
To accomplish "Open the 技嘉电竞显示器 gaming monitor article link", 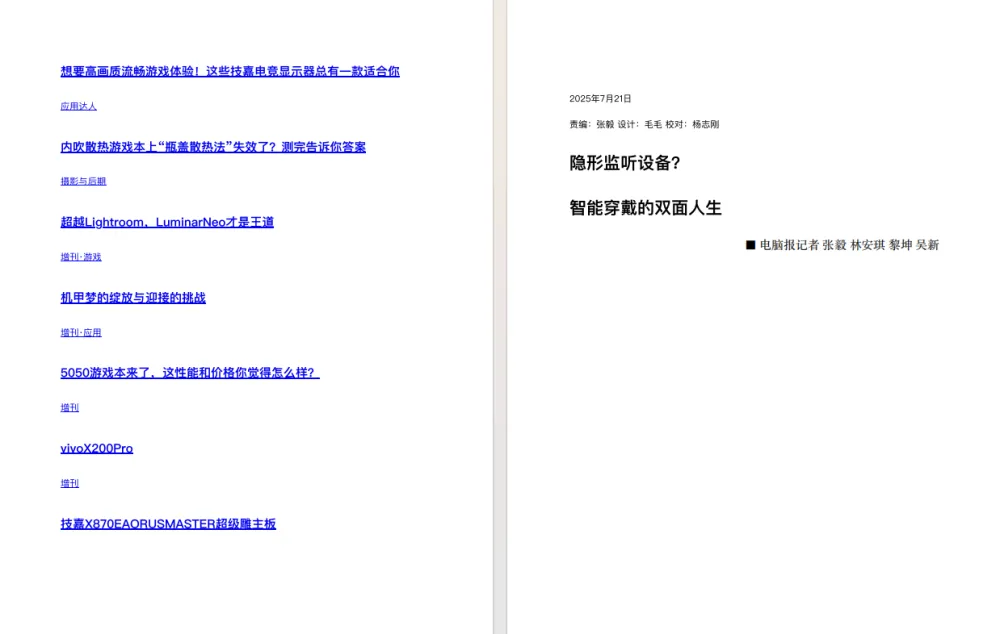I will [x=229, y=71].
